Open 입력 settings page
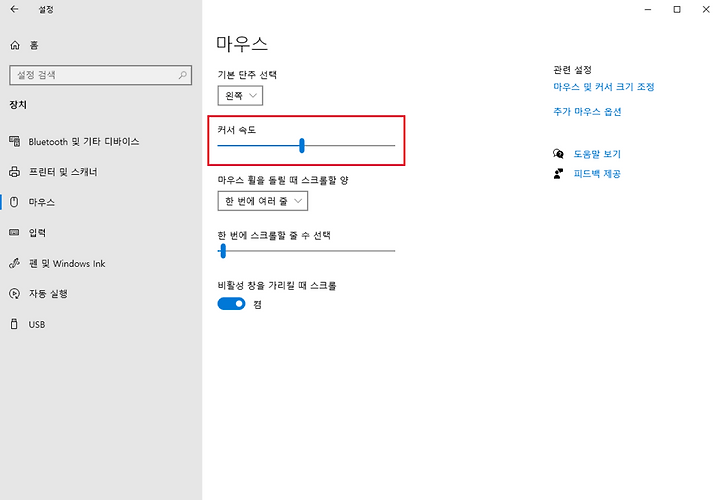This screenshot has height=500, width=720. (37, 233)
